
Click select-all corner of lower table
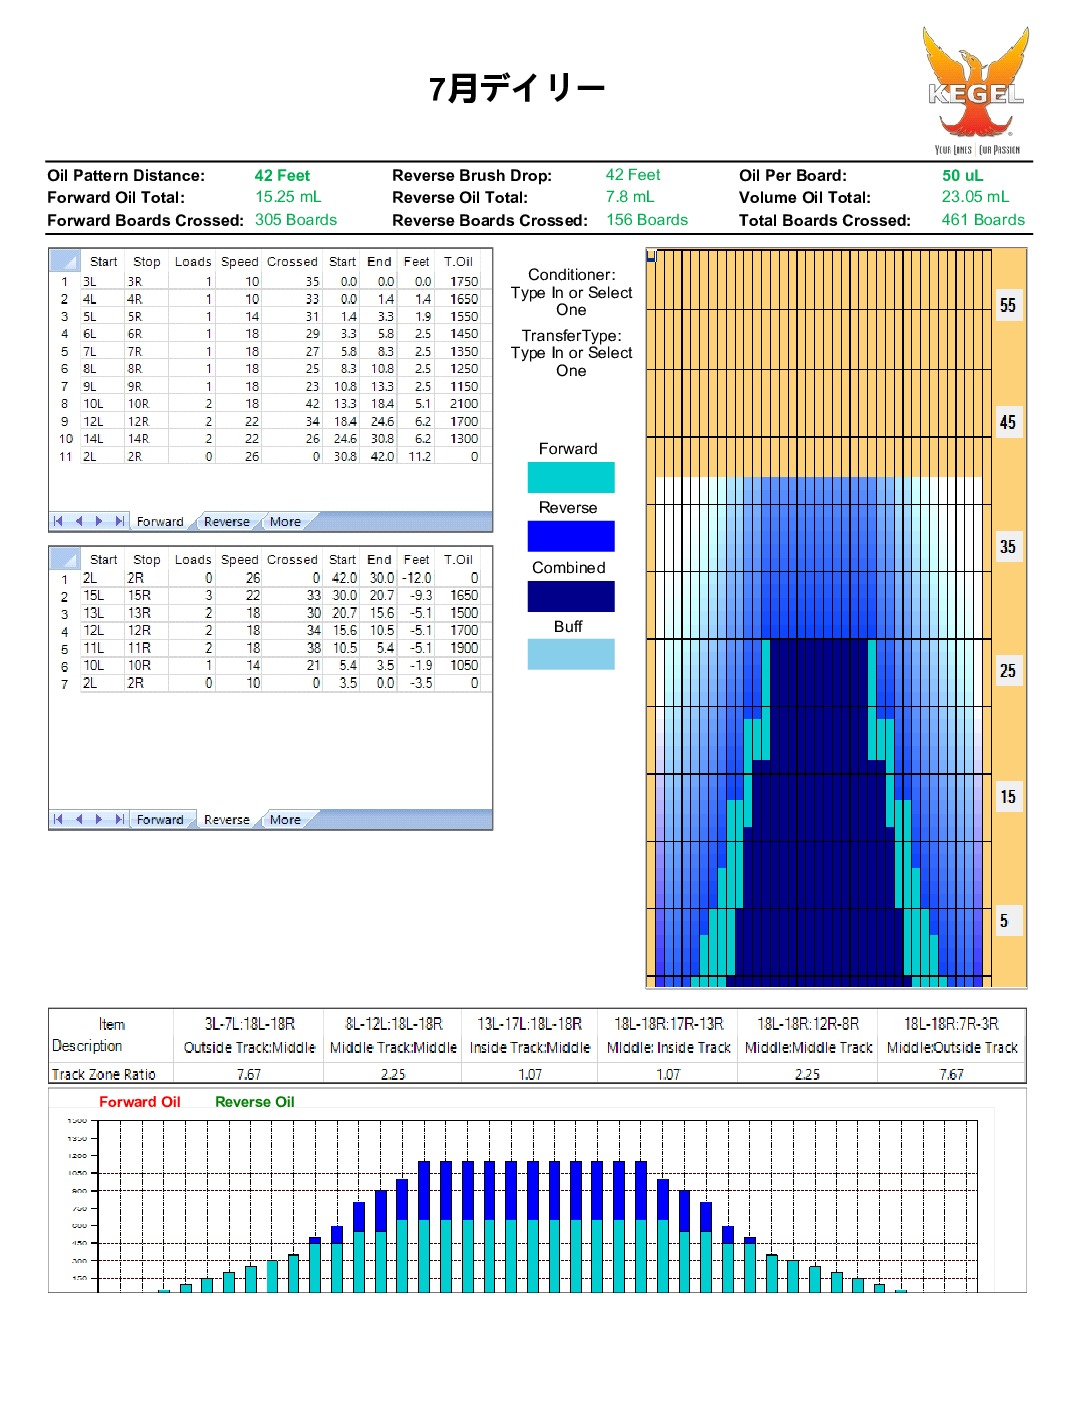(x=65, y=559)
